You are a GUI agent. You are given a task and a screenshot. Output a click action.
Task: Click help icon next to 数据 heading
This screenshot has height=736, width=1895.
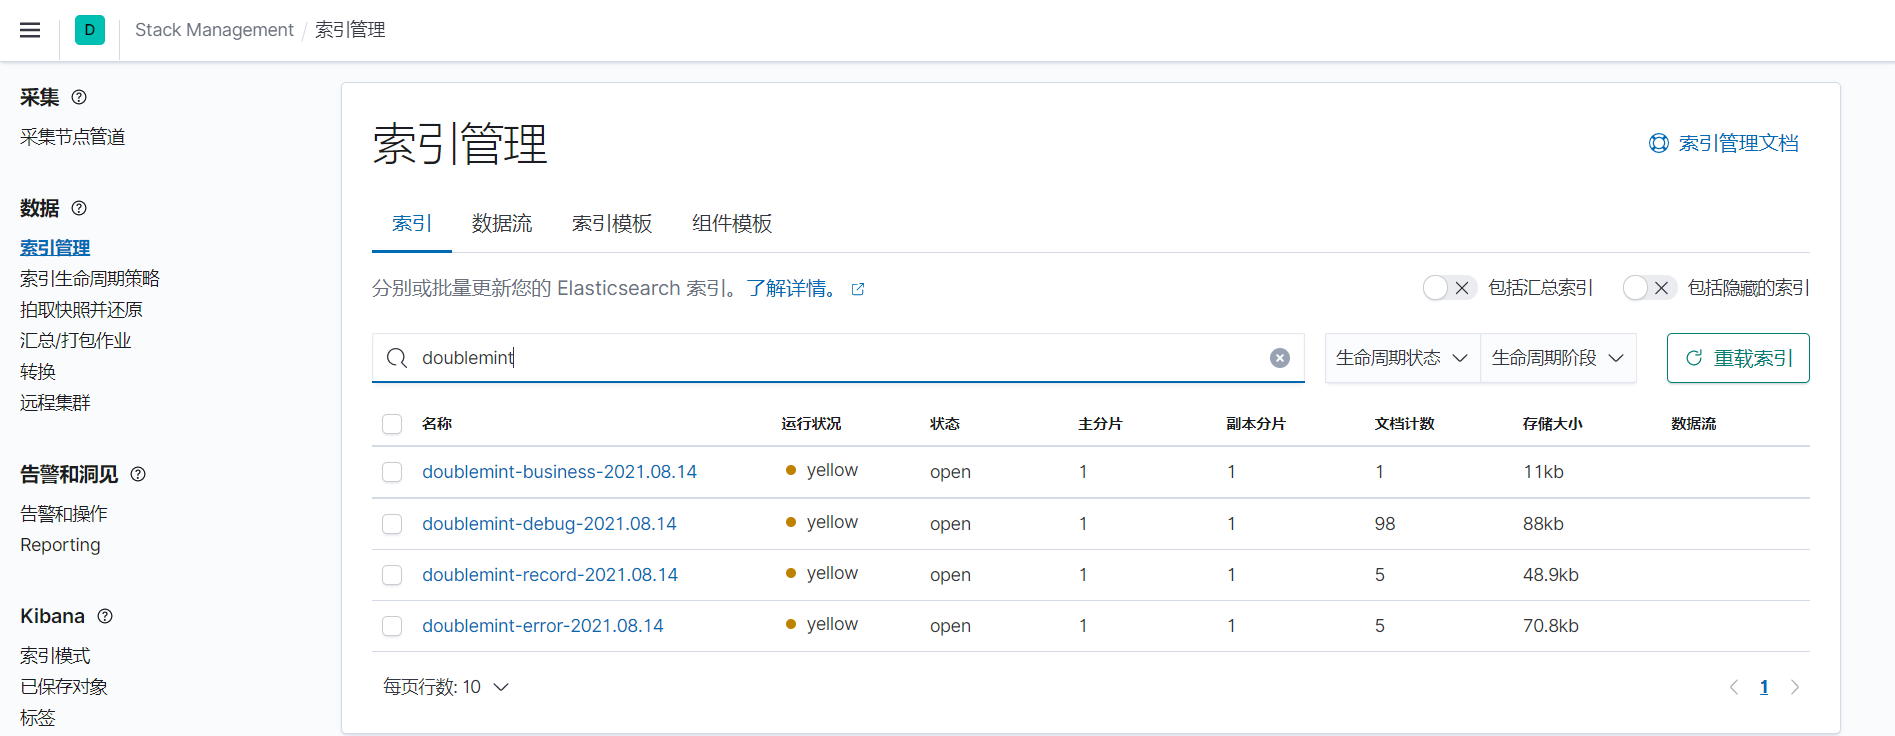[79, 208]
